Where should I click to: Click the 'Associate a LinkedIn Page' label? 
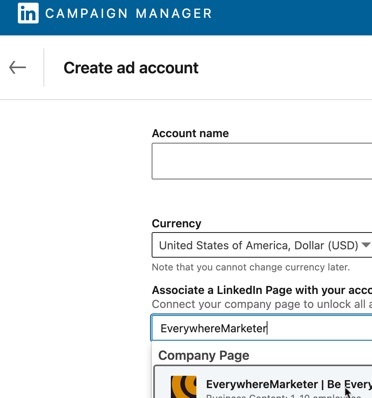[x=262, y=290]
